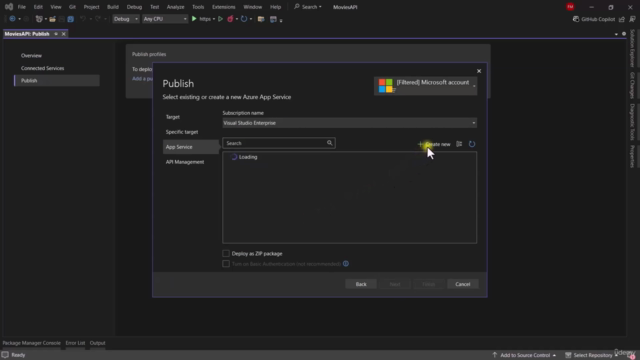Open the Window menu

coord(253,7)
